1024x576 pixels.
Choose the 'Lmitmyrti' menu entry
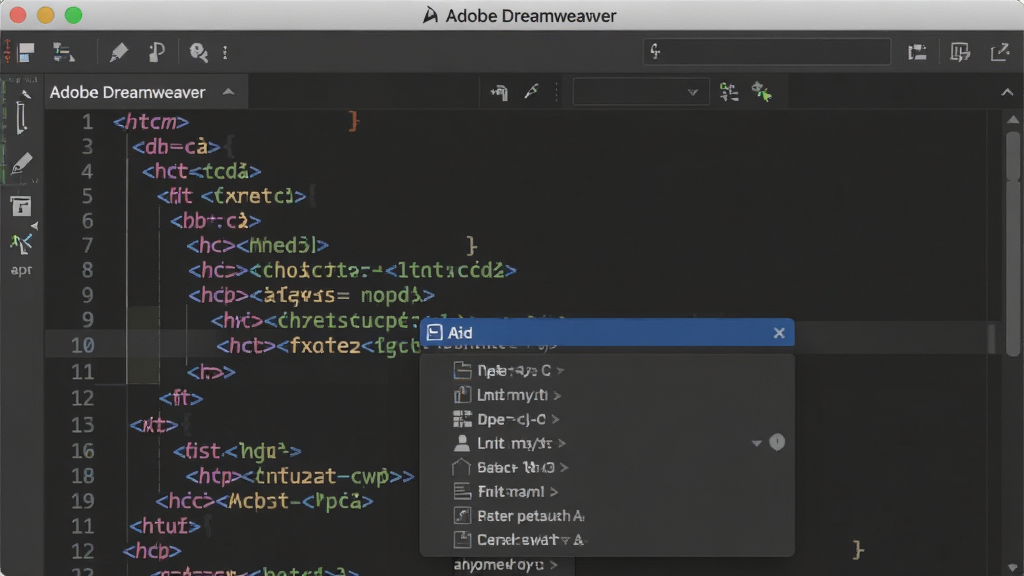tap(513, 395)
